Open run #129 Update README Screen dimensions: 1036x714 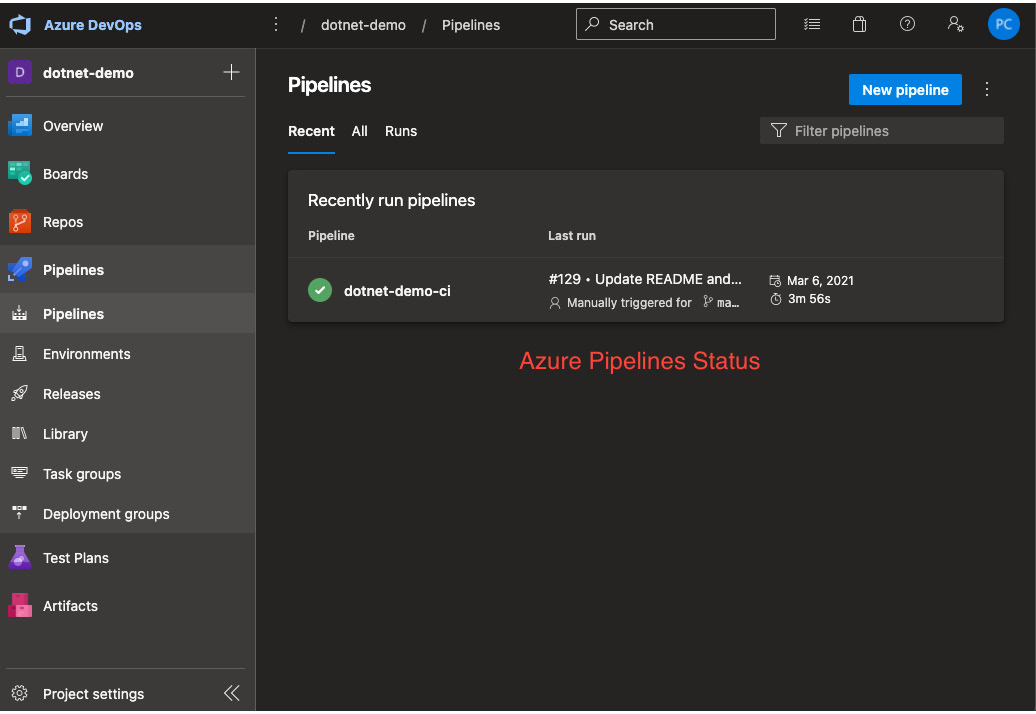click(645, 279)
